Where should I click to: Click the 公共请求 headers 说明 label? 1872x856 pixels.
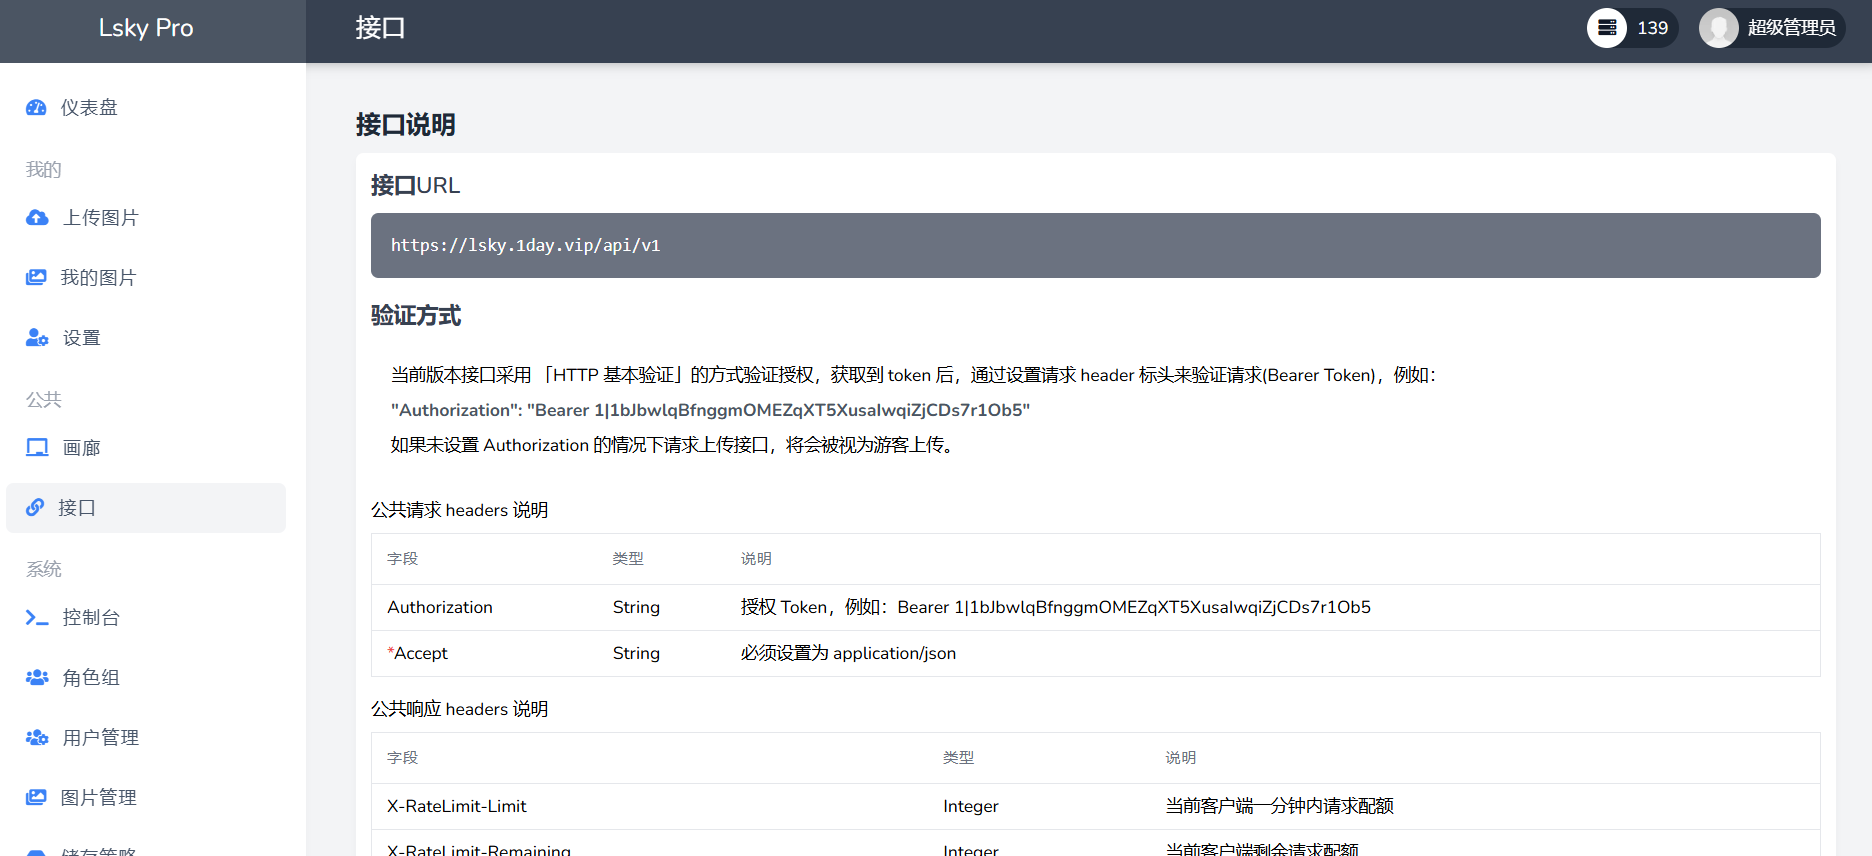[x=460, y=510]
